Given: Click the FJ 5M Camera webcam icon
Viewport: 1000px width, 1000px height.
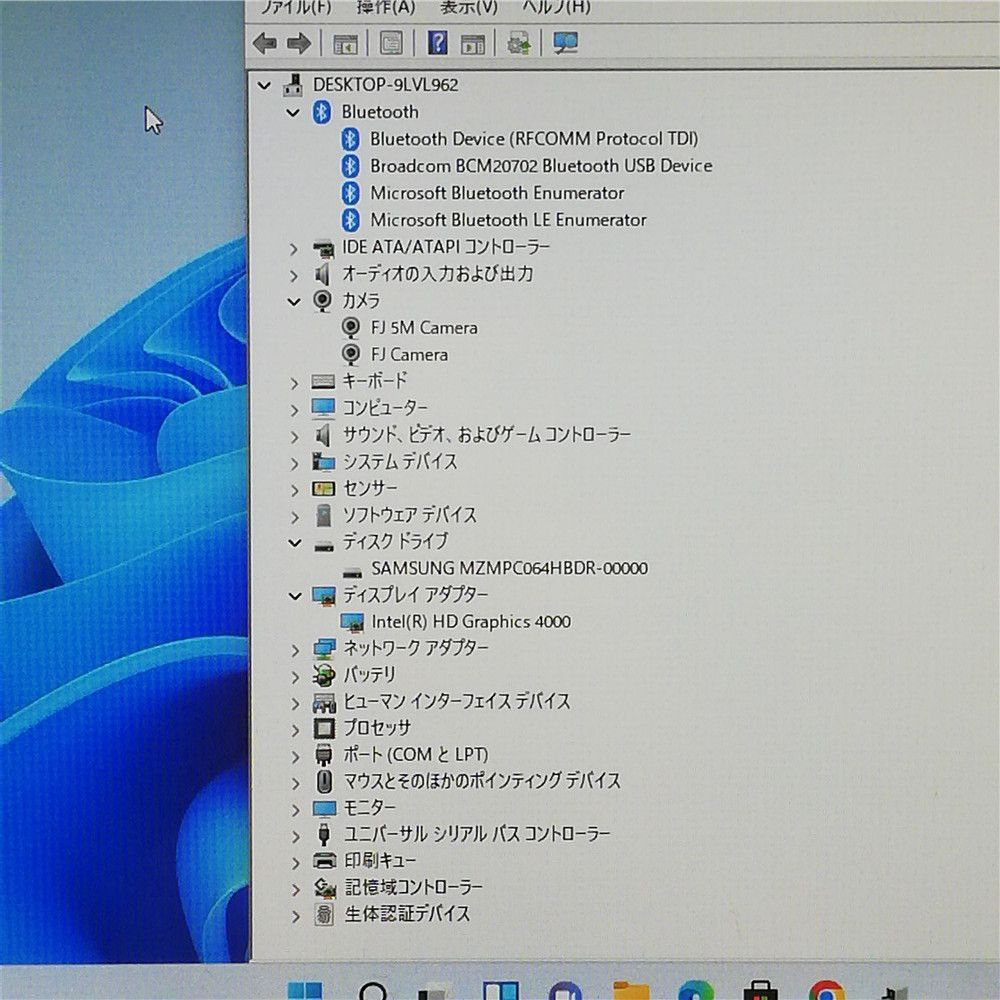Looking at the screenshot, I should [350, 328].
